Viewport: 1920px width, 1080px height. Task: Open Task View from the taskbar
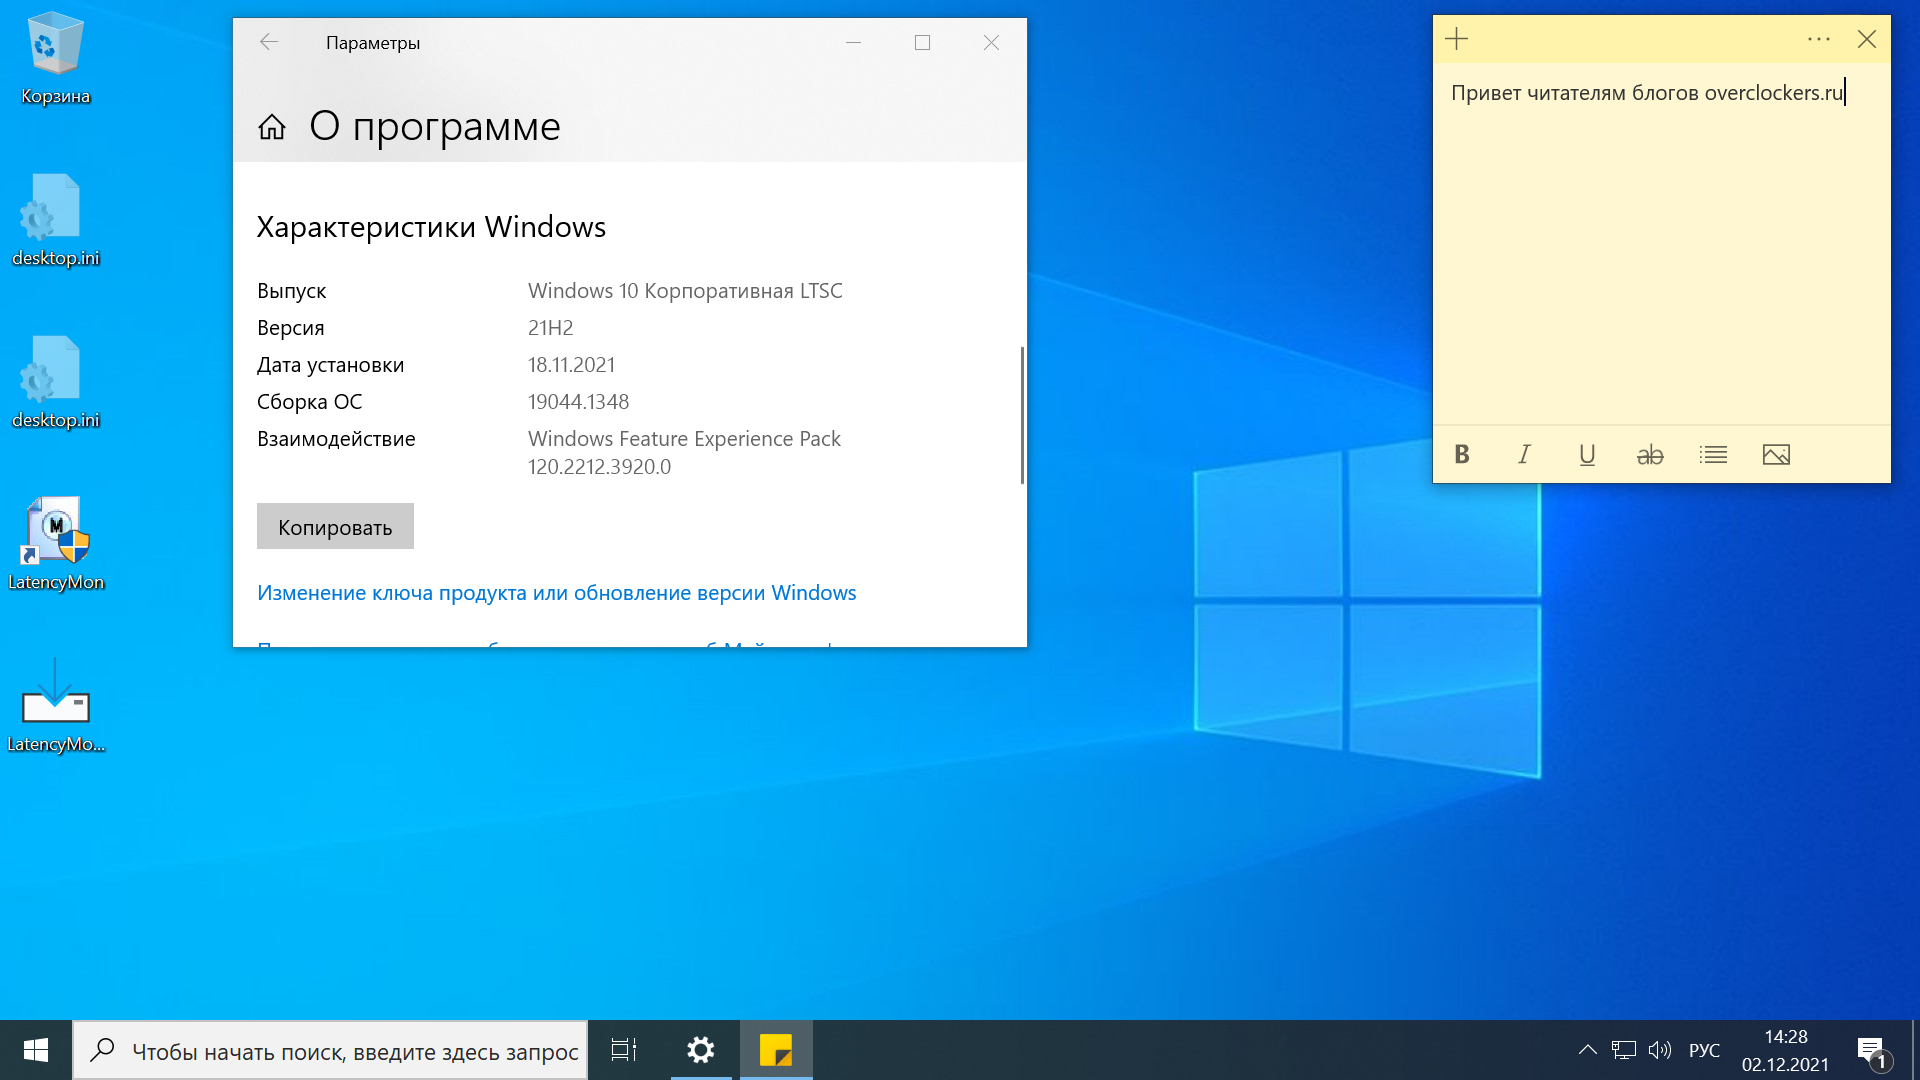pos(624,1050)
